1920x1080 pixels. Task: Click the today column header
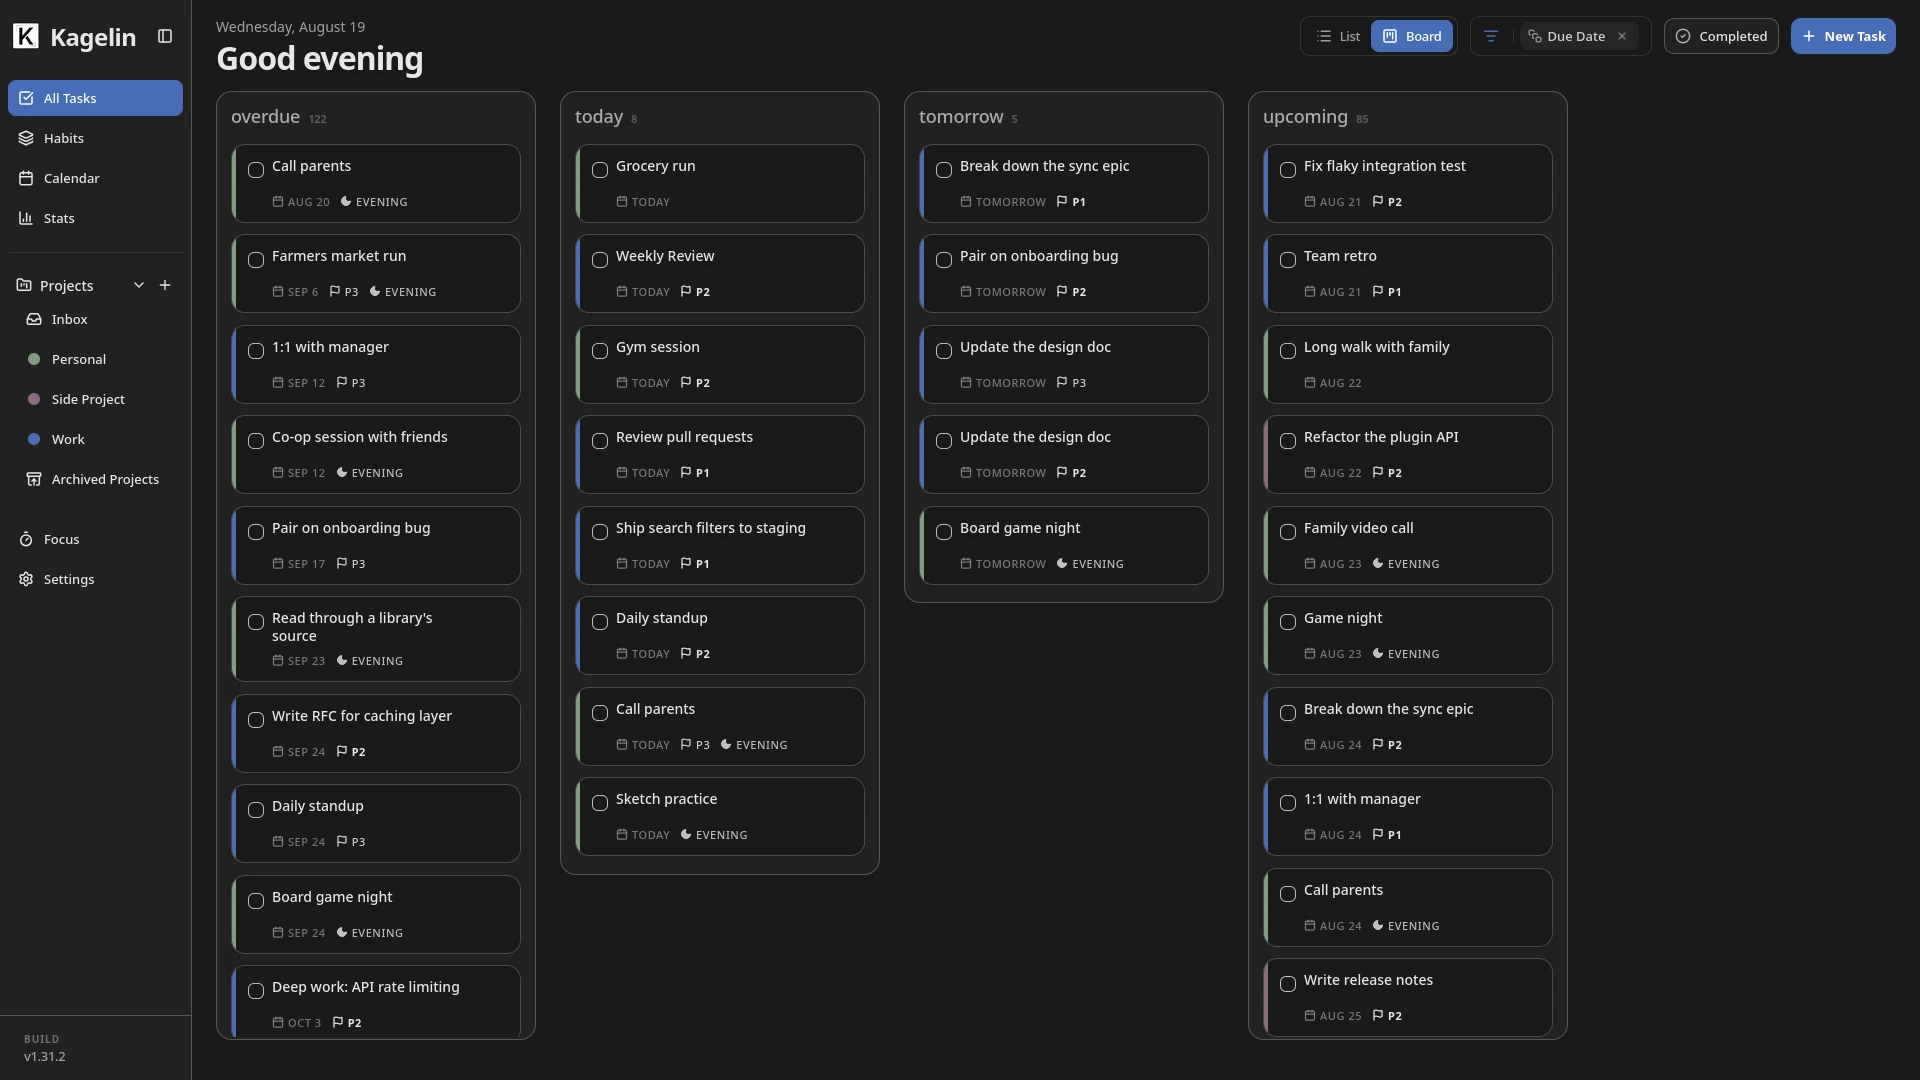599,117
